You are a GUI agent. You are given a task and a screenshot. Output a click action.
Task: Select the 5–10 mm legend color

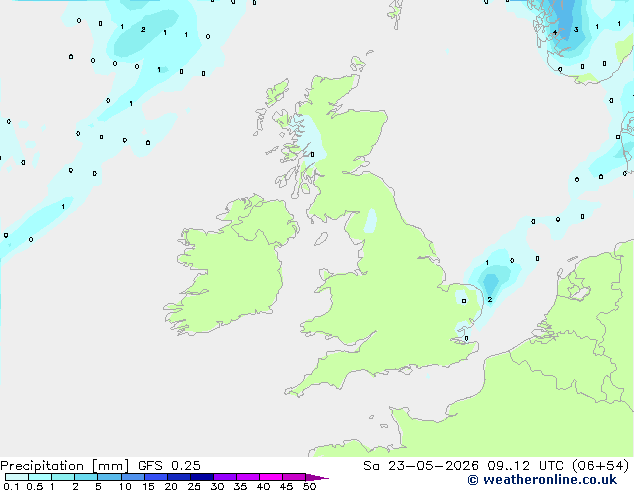[x=109, y=477]
